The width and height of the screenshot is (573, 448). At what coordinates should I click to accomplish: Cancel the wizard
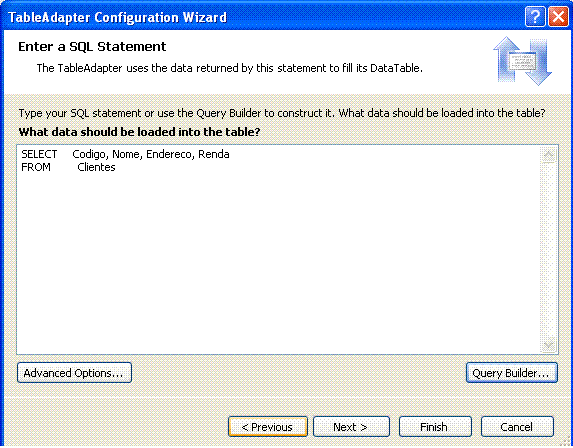click(x=517, y=427)
